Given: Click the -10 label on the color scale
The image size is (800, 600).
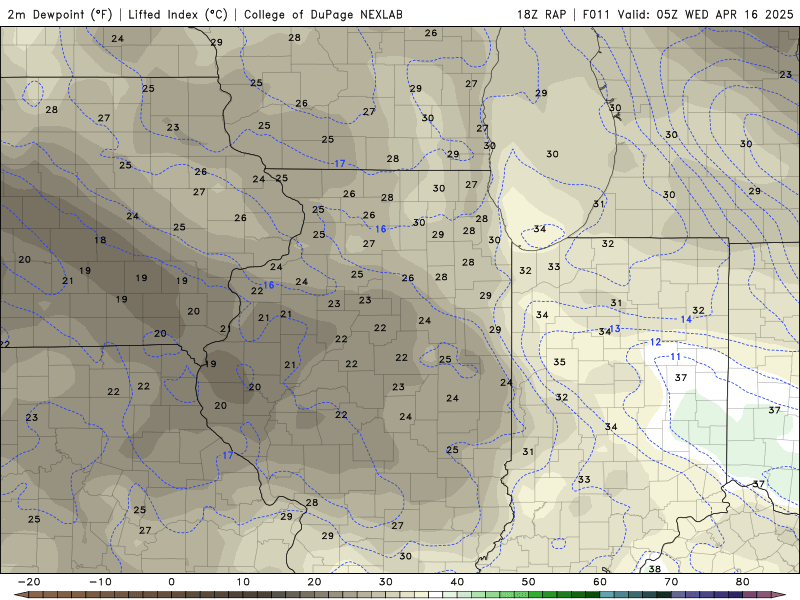Looking at the screenshot, I should click(x=100, y=582).
